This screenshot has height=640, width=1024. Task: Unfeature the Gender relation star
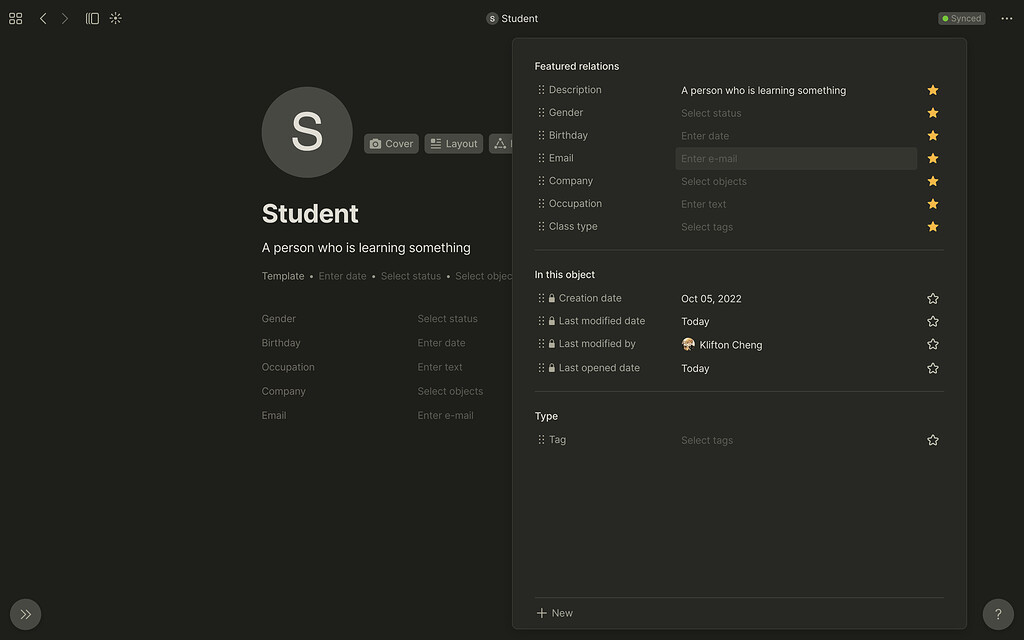click(932, 113)
